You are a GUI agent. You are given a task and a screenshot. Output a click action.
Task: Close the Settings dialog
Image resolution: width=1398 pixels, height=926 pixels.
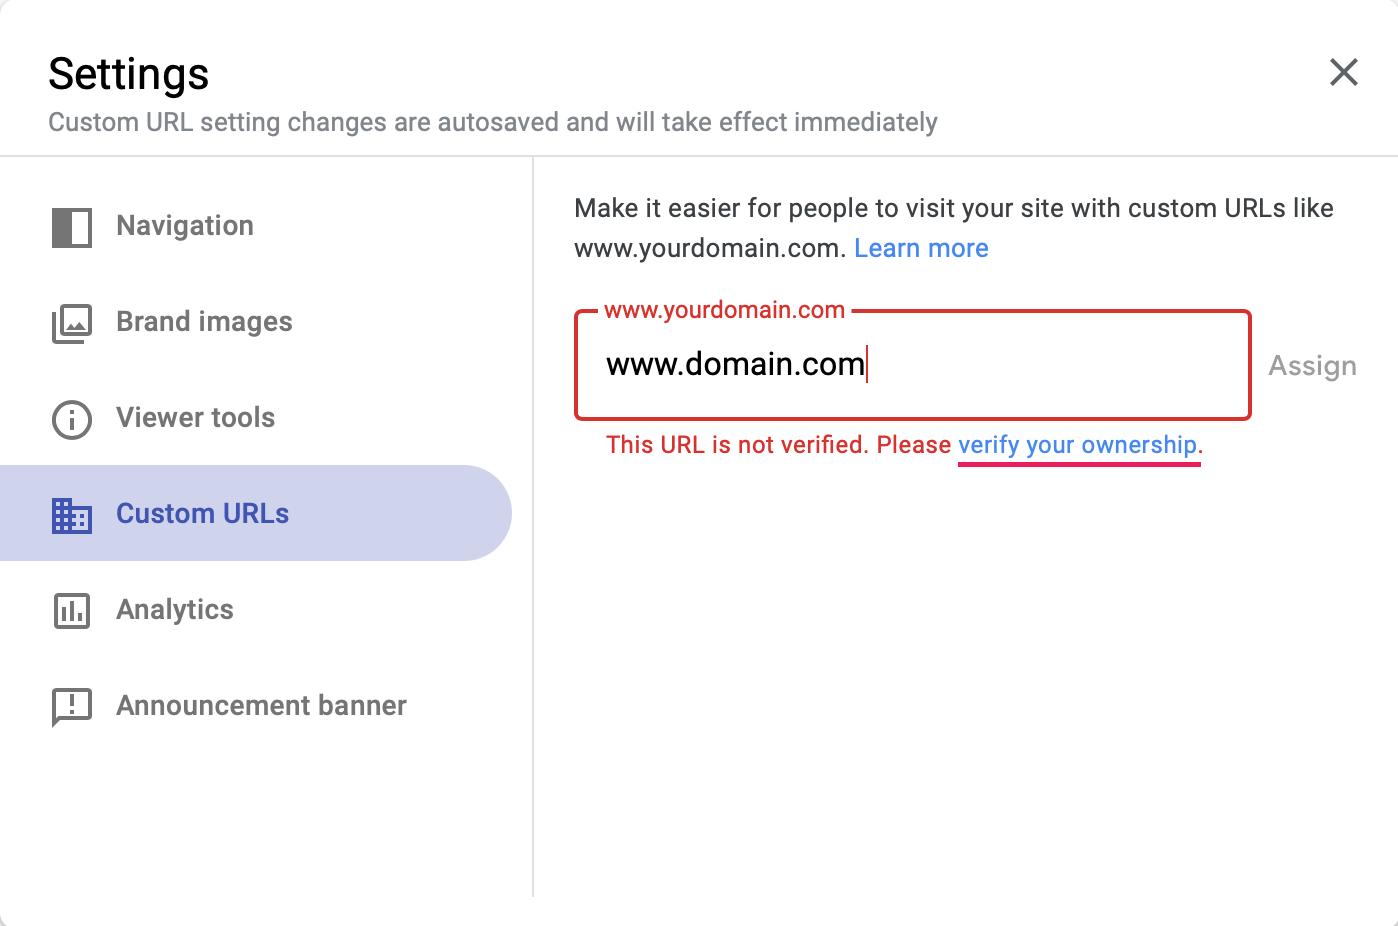pos(1343,72)
